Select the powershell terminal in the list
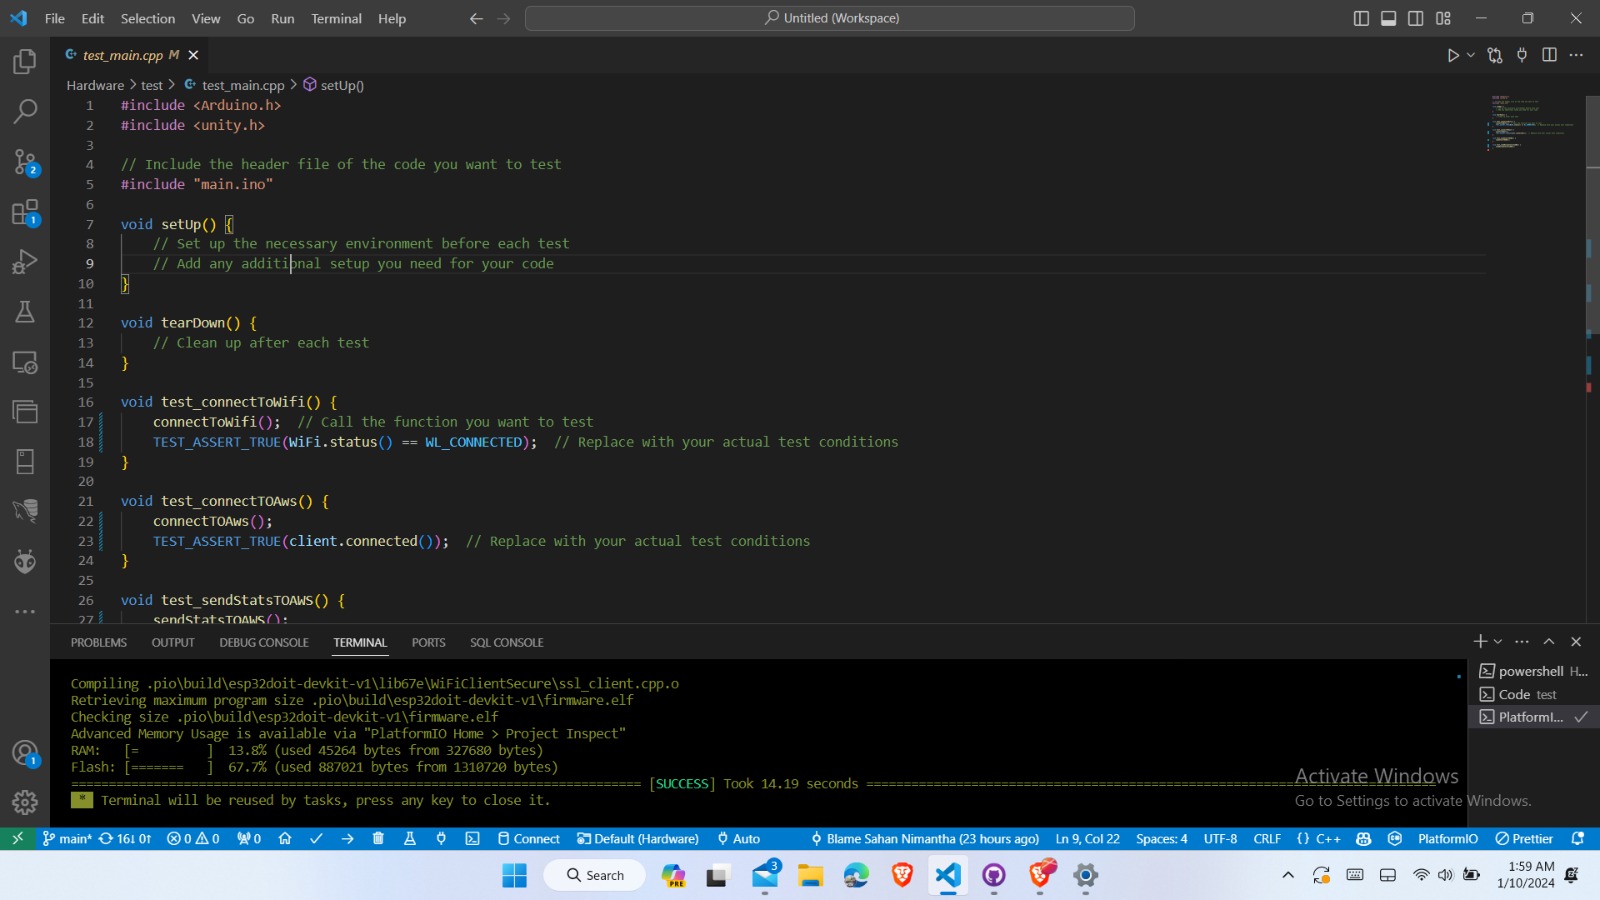1600x900 pixels. click(x=1533, y=671)
